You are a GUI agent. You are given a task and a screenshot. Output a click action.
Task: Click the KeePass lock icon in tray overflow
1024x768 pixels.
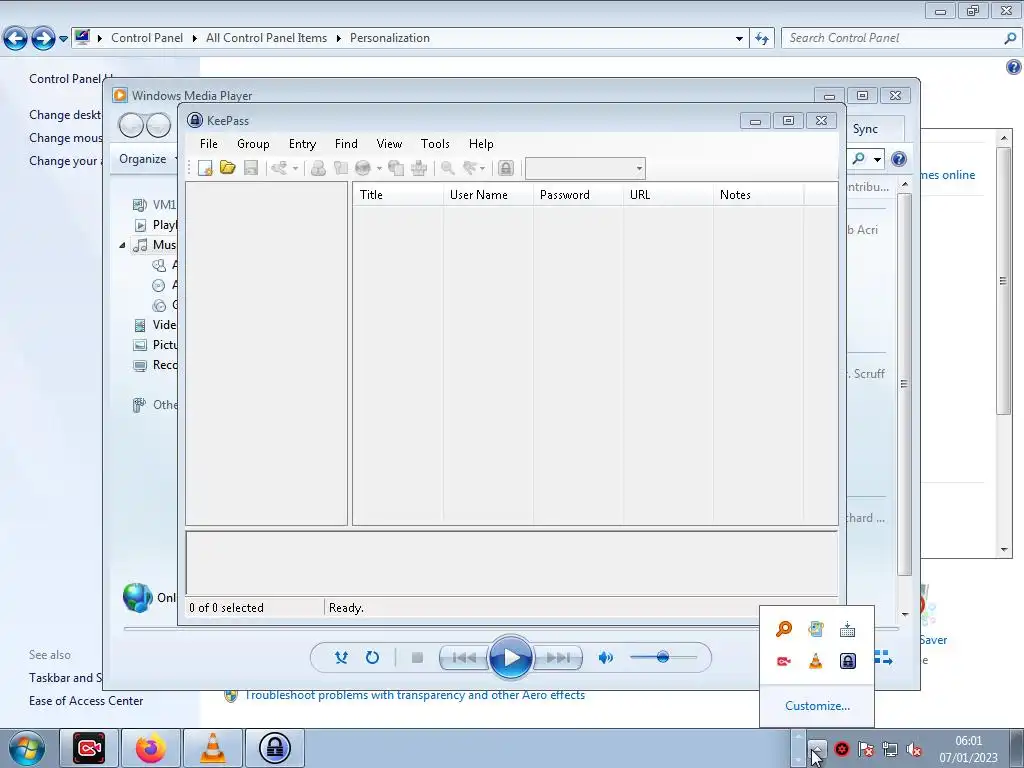[848, 661]
